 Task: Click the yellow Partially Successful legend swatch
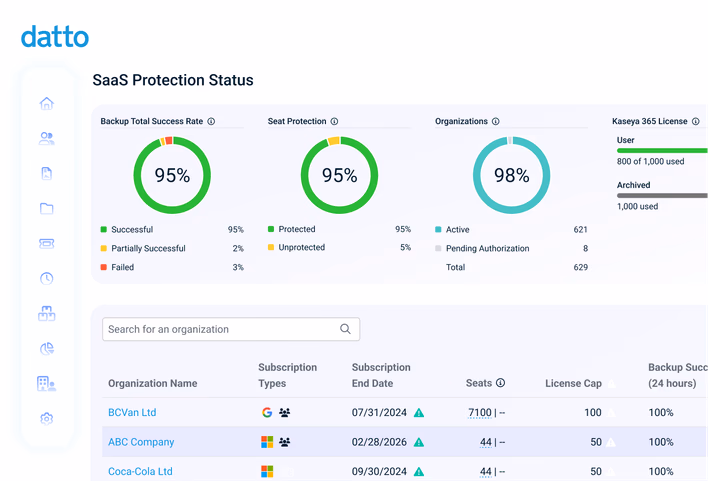tap(103, 248)
